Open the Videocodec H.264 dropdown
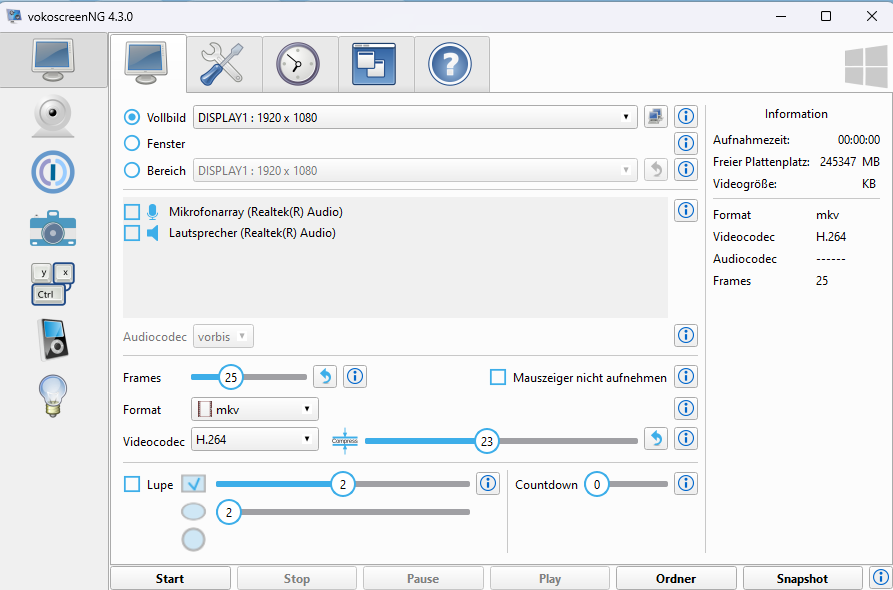893x590 pixels. coord(255,439)
